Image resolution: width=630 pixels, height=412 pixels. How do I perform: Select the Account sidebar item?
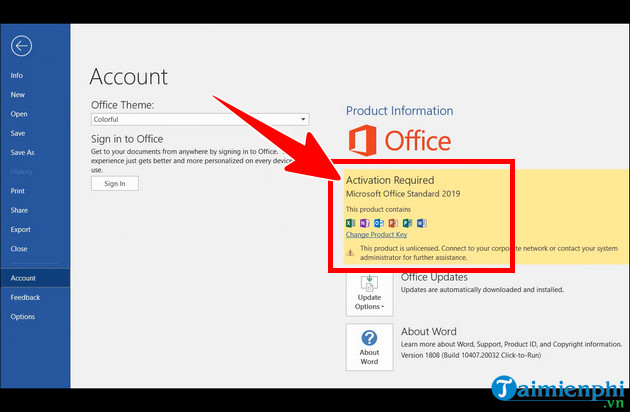(35, 278)
